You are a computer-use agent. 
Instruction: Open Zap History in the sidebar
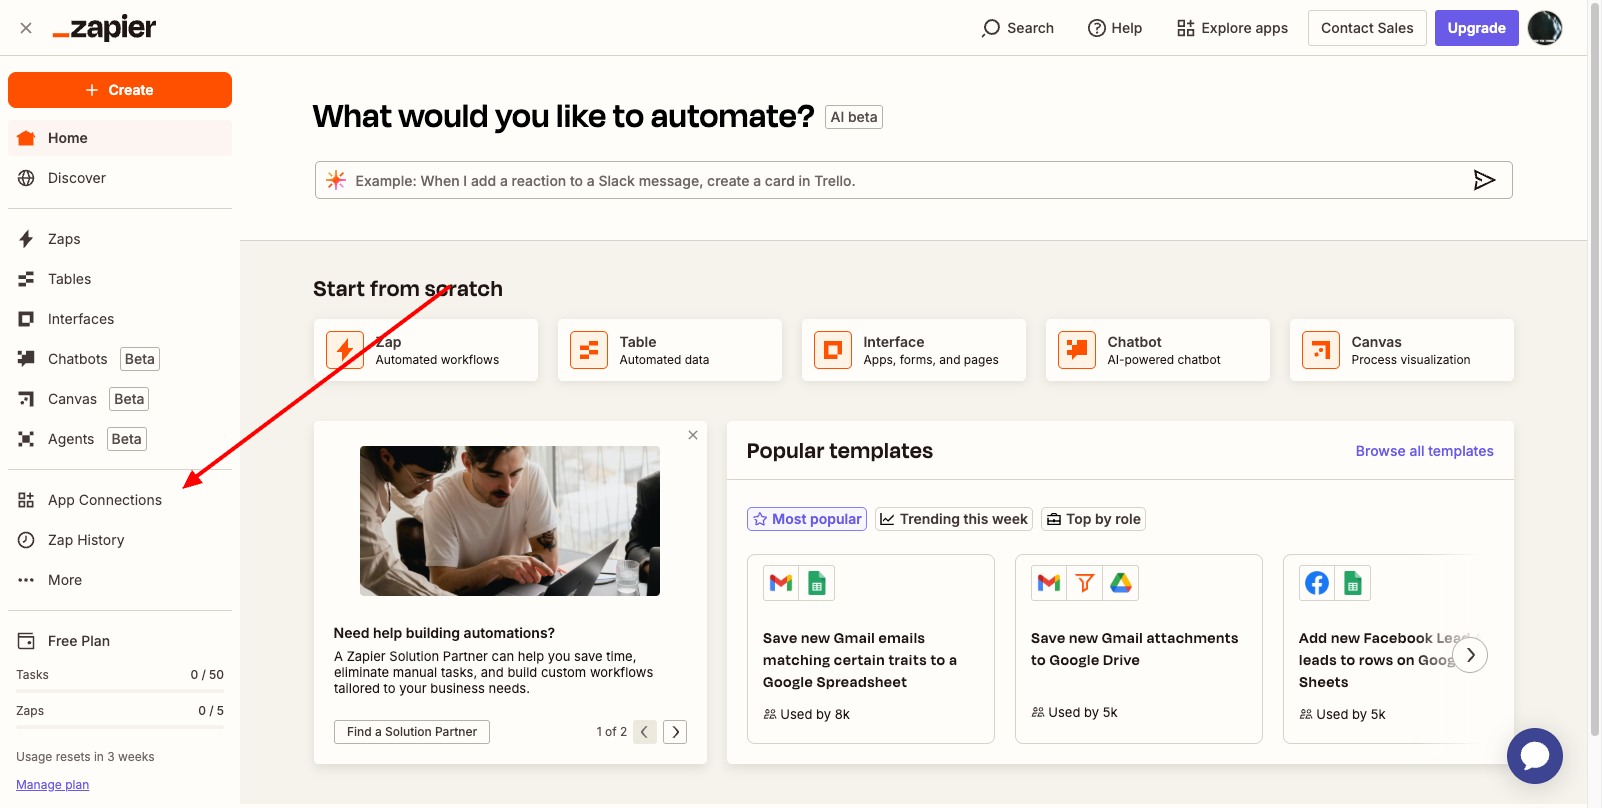click(120, 540)
